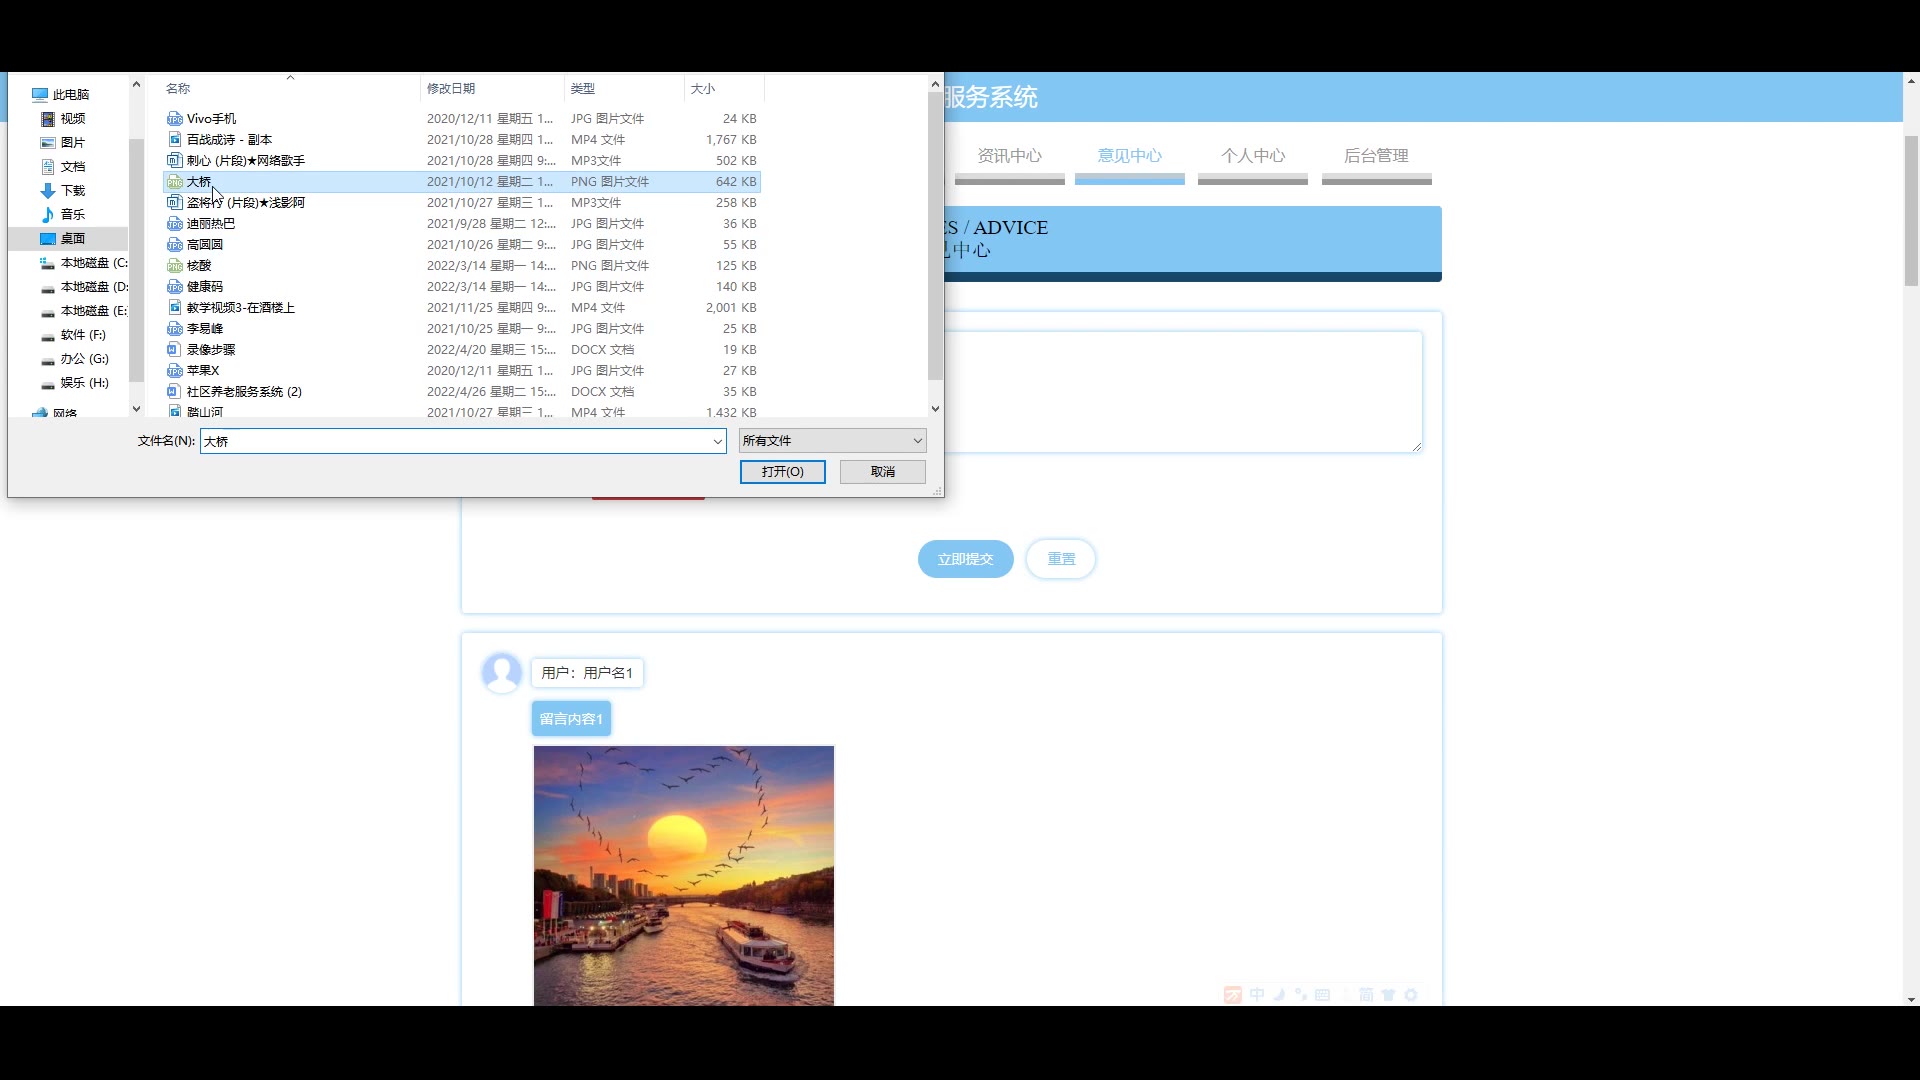The image size is (1920, 1080).
Task: Select 本地磁盘 (D:) in the navigation tree
Action: pyautogui.click(x=93, y=287)
